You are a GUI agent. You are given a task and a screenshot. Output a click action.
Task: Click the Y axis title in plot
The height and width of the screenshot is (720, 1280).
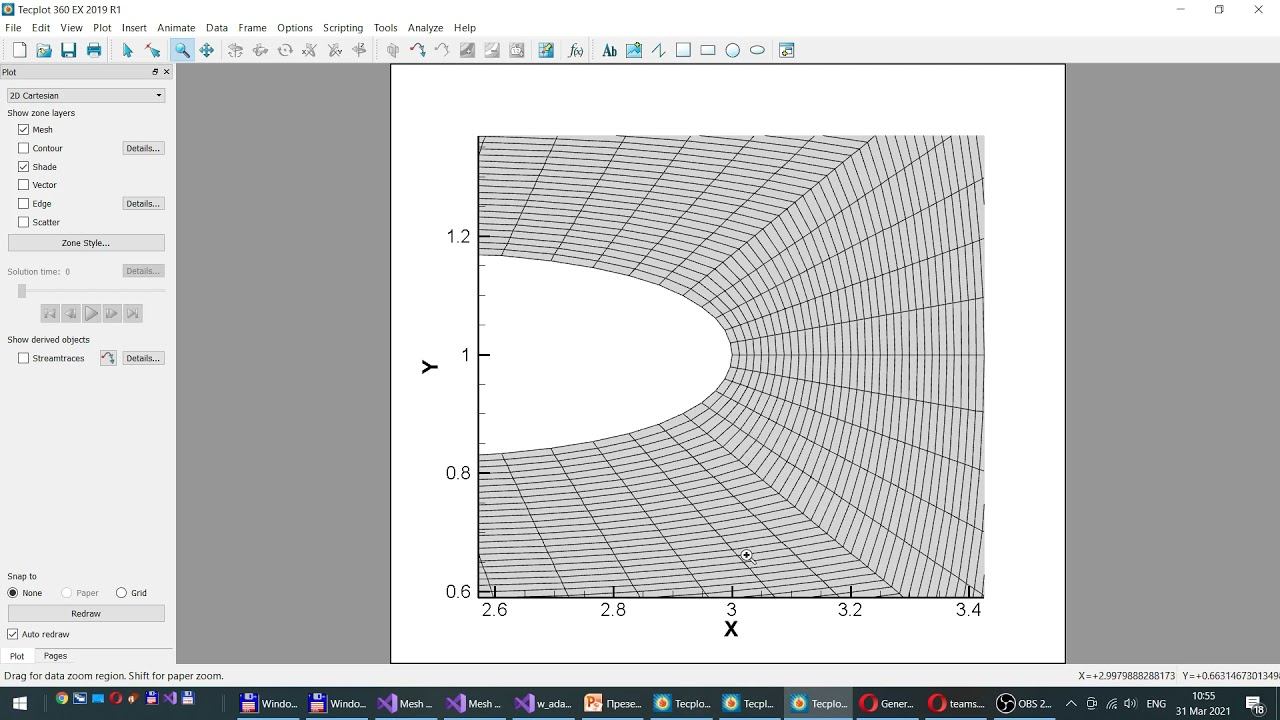[x=430, y=367]
